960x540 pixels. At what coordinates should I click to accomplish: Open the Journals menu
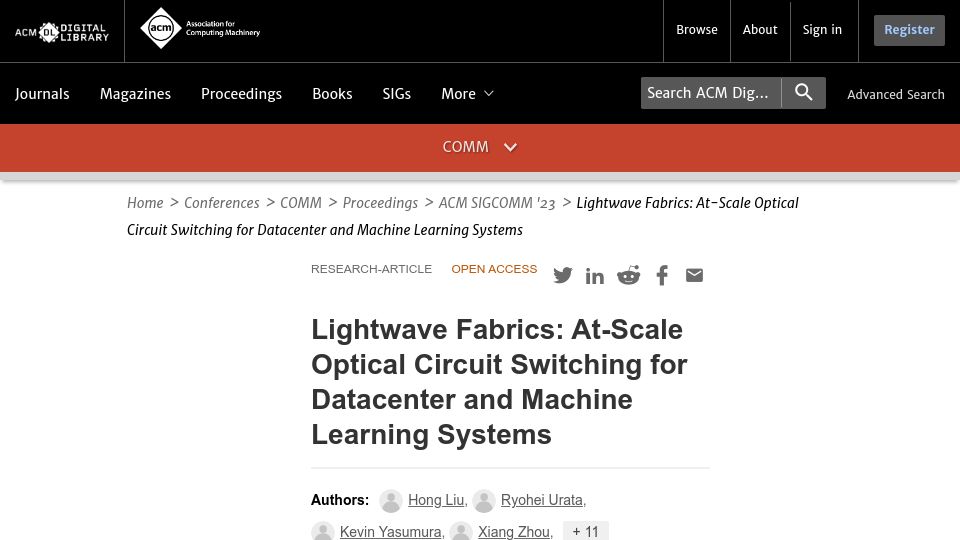(x=42, y=94)
